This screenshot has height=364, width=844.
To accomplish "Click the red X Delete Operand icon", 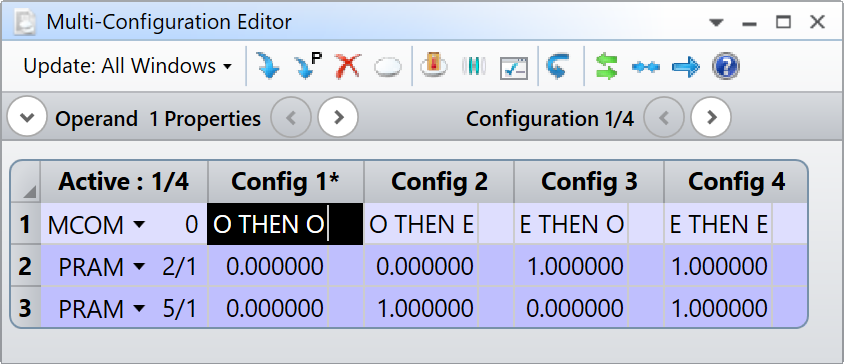I will point(348,67).
